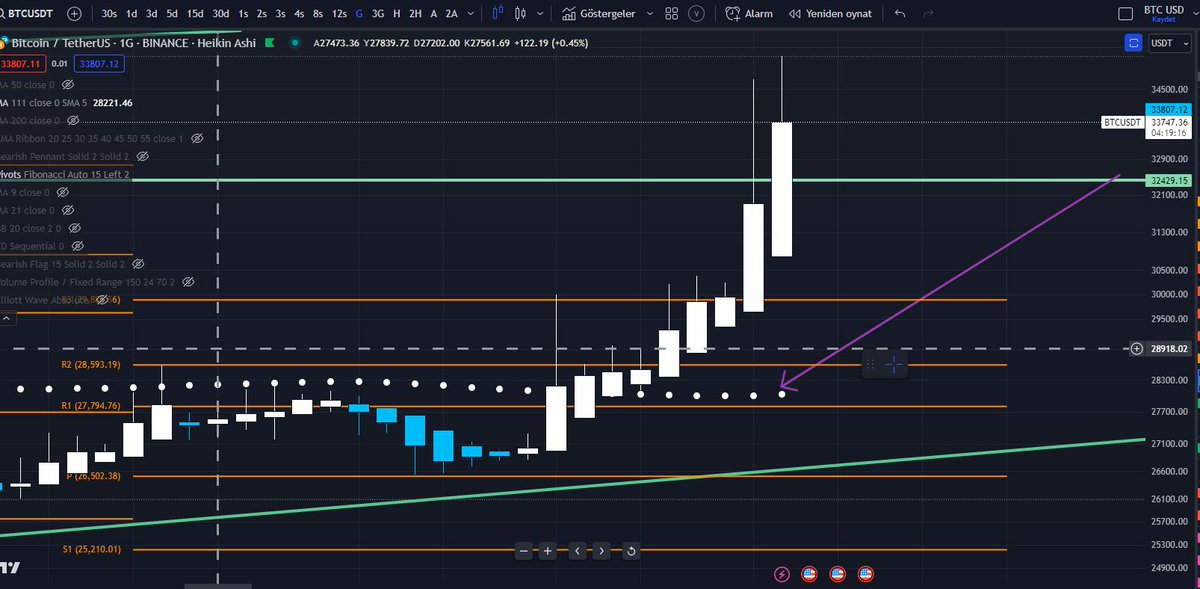
Task: Show the MA 50 indicator
Action: [66, 84]
